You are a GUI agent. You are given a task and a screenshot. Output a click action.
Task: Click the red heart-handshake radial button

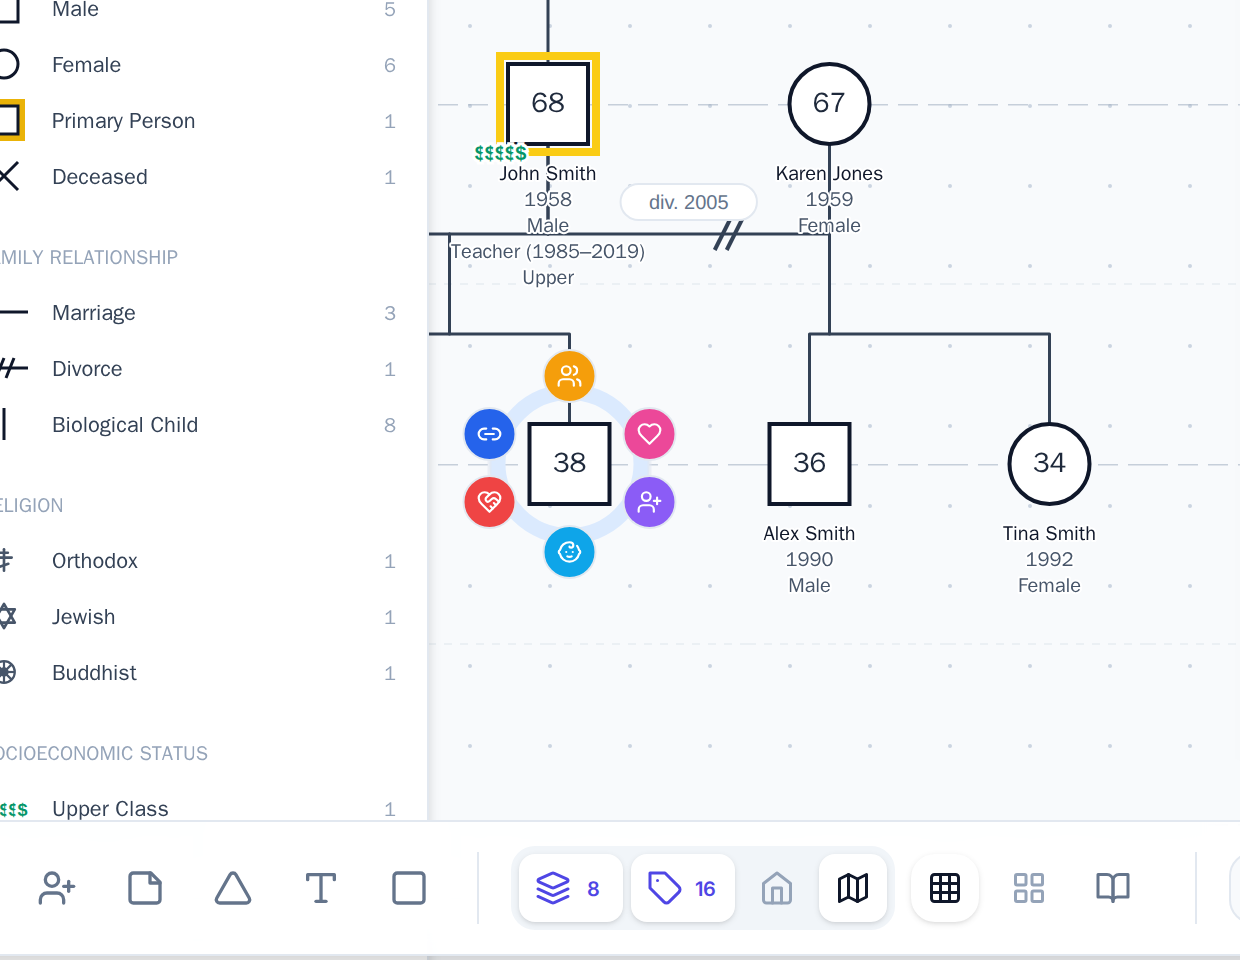(x=489, y=502)
